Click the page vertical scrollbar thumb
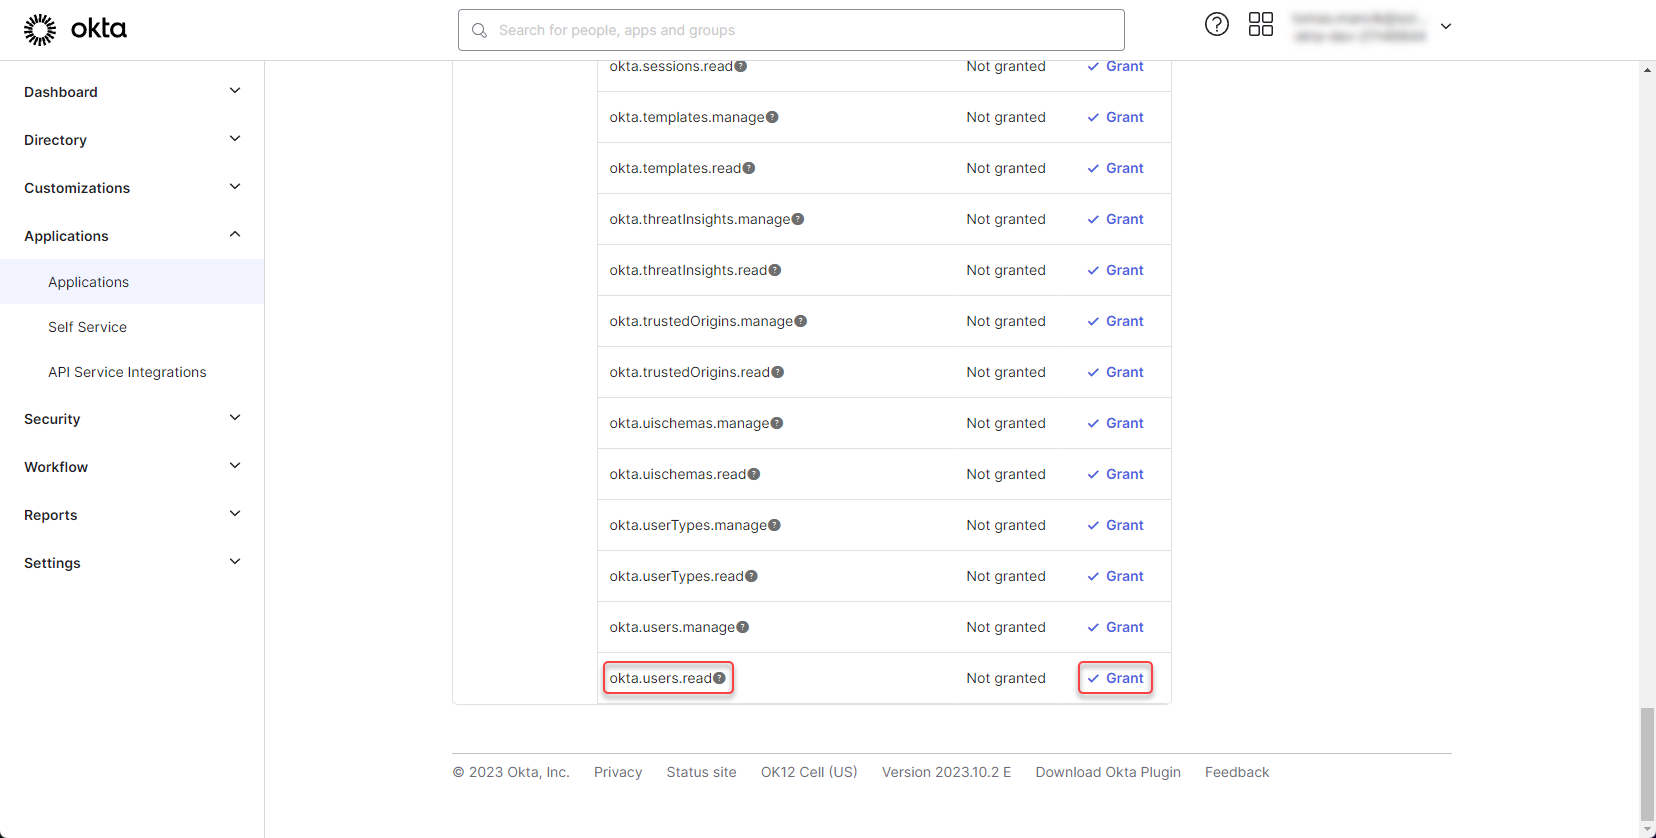The width and height of the screenshot is (1656, 838). click(1647, 763)
